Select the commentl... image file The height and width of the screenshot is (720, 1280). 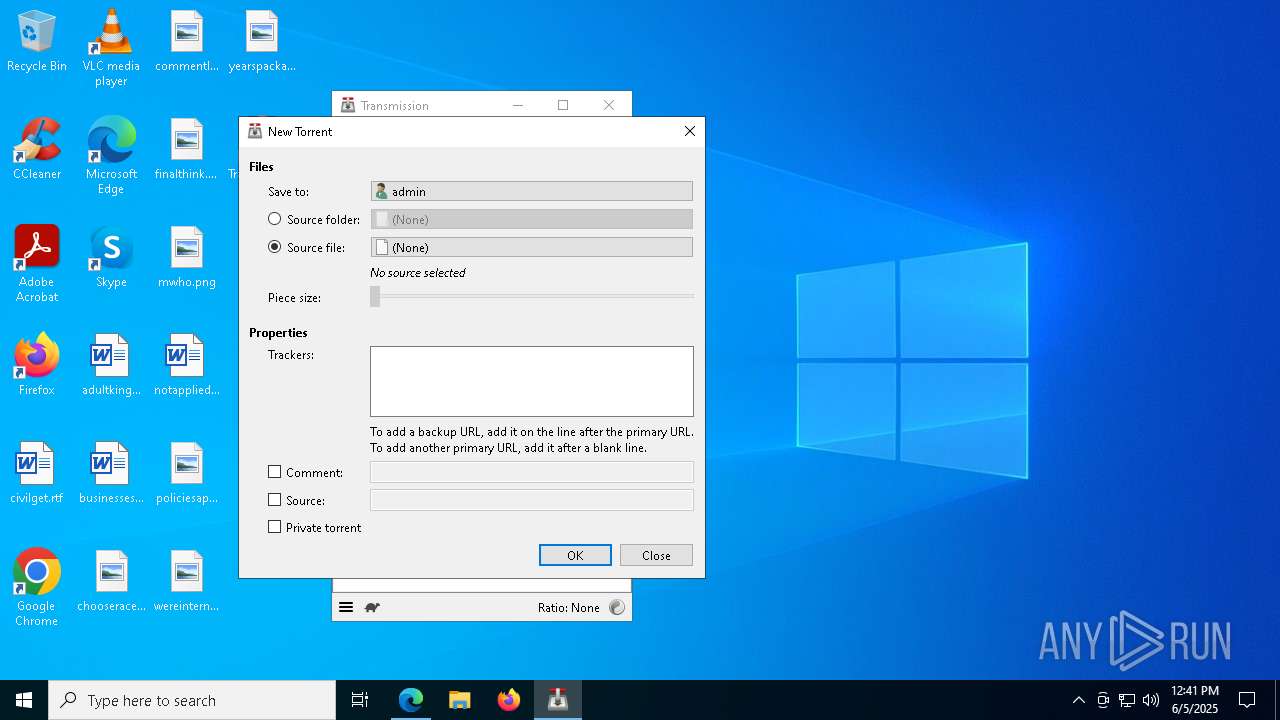[x=187, y=42]
